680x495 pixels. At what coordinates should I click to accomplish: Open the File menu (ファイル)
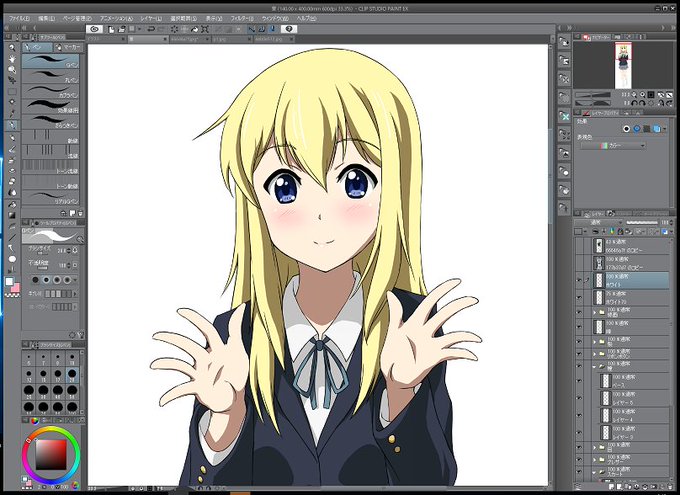pos(19,19)
